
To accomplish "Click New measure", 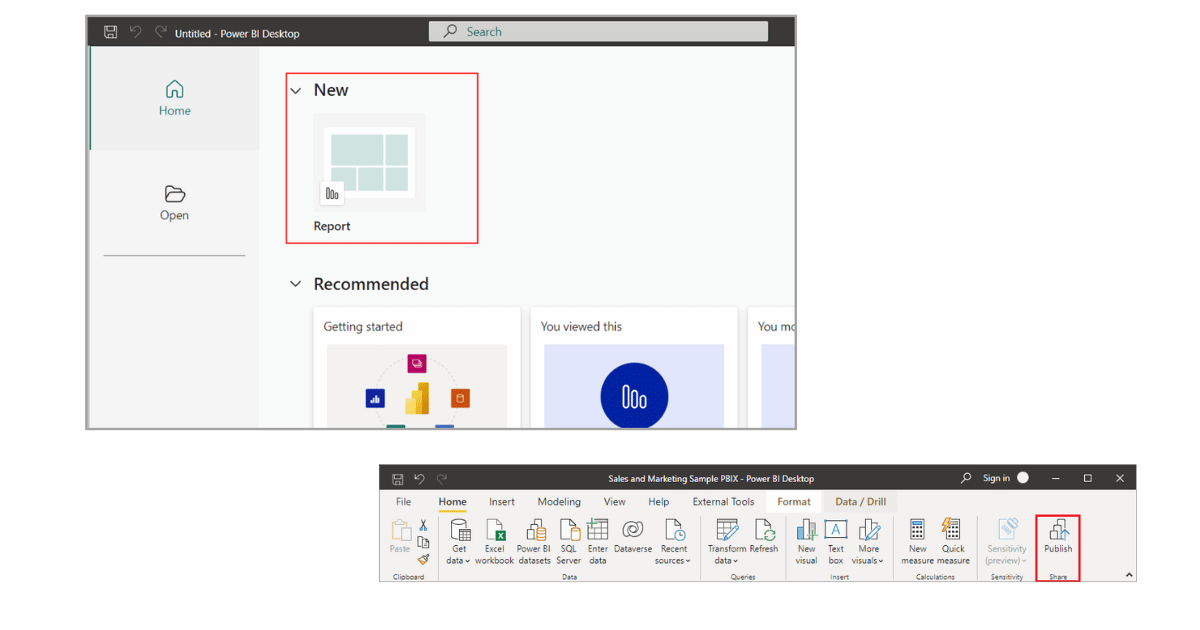I will tap(917, 542).
